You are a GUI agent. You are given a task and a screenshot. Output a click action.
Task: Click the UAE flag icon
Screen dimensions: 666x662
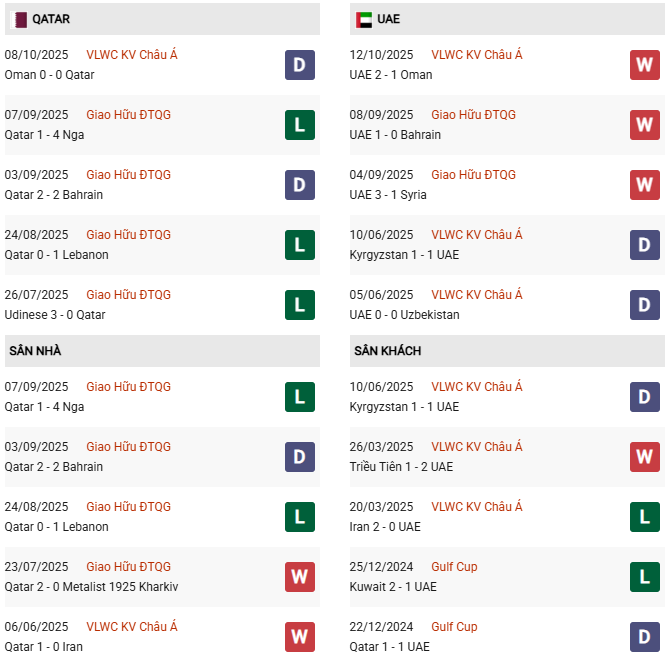pyautogui.click(x=363, y=19)
